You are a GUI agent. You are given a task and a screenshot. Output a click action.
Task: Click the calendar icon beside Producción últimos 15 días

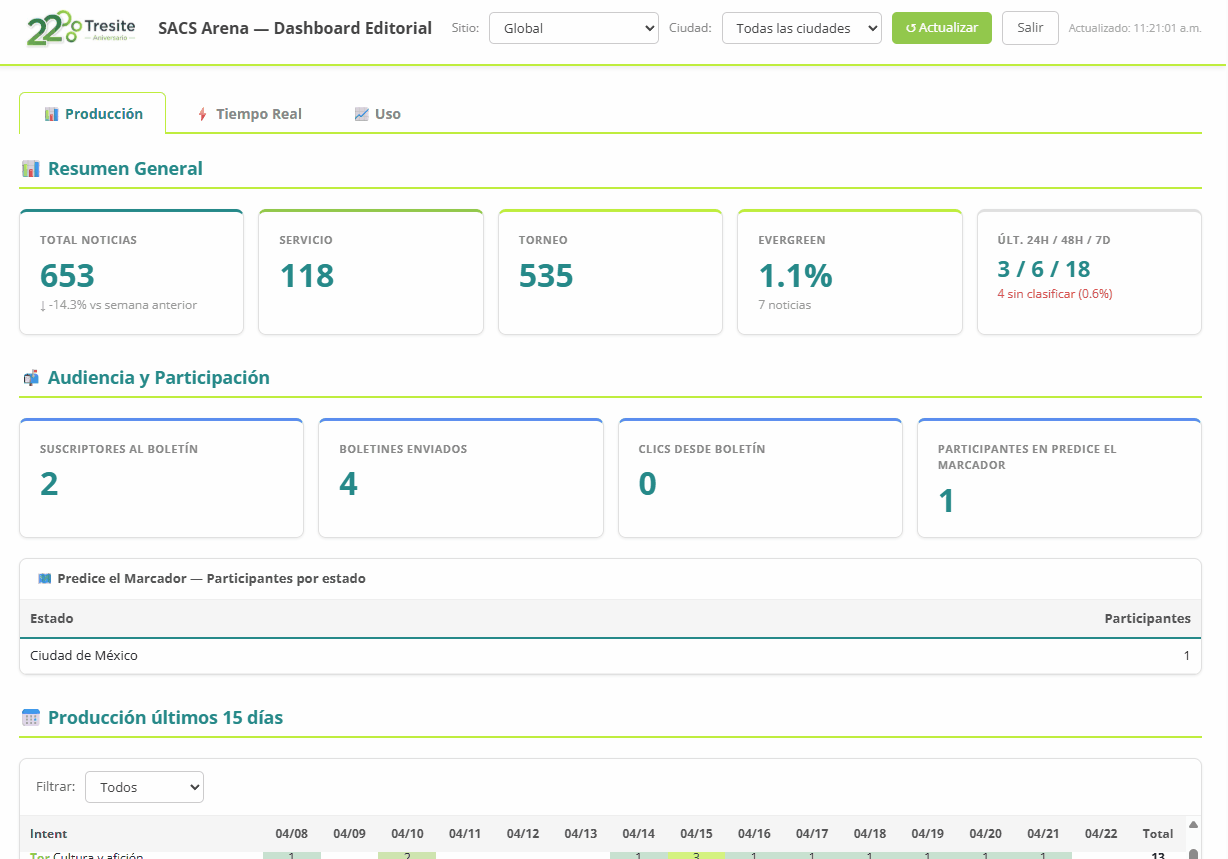point(31,718)
